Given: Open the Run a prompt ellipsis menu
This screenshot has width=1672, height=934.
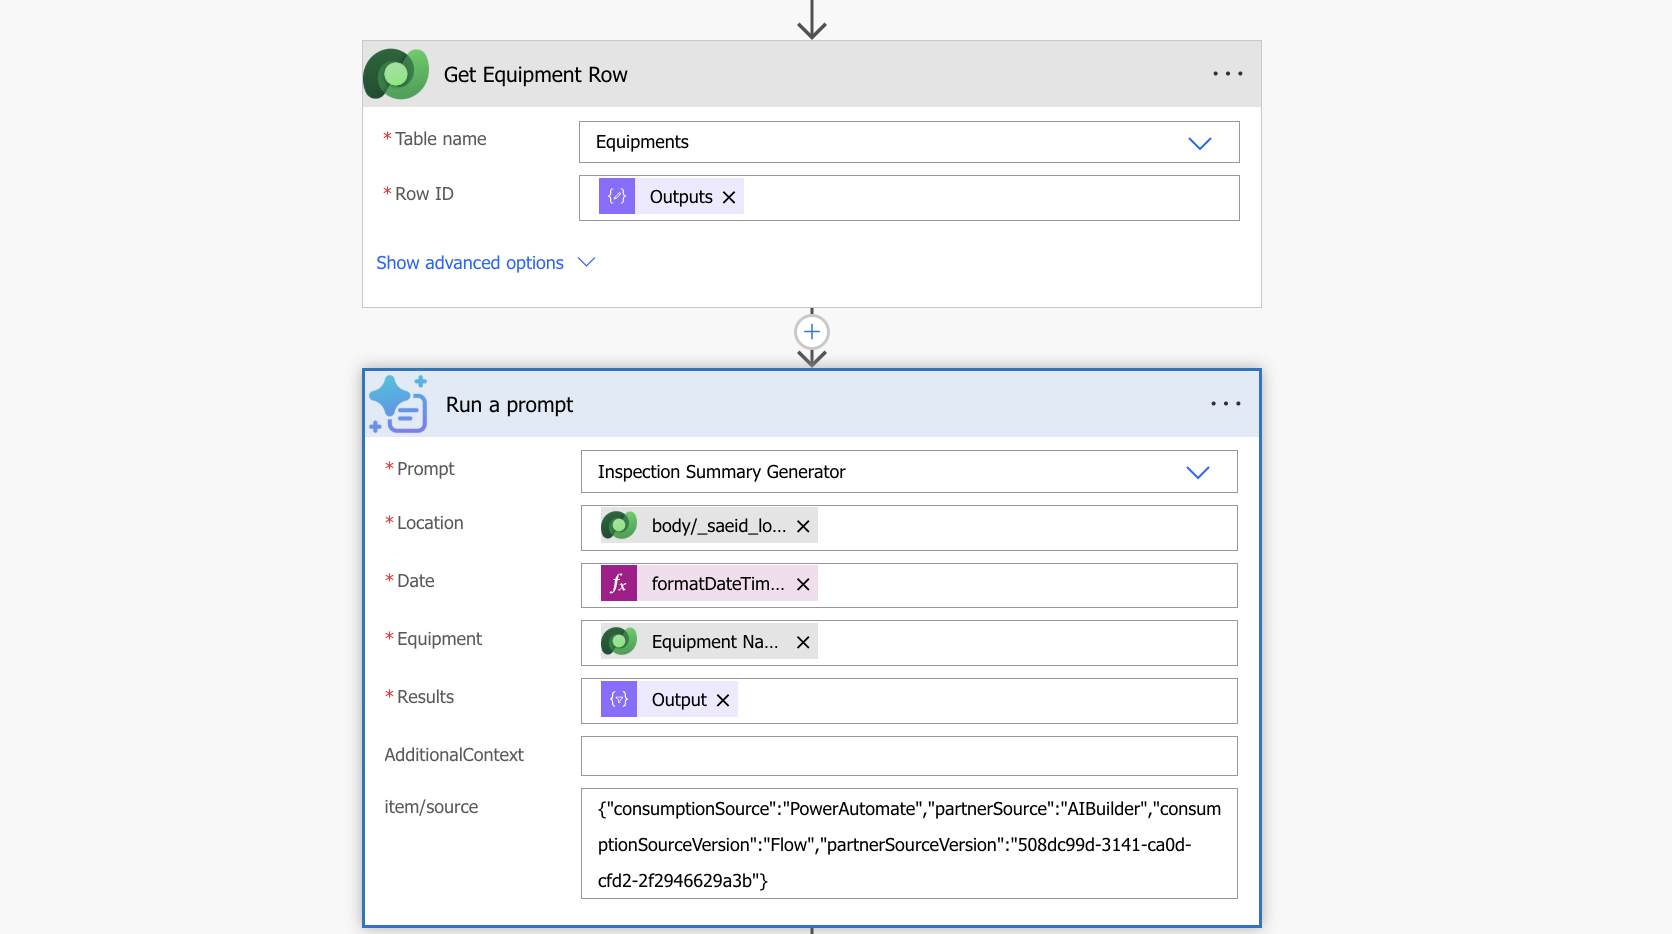Looking at the screenshot, I should 1225,404.
